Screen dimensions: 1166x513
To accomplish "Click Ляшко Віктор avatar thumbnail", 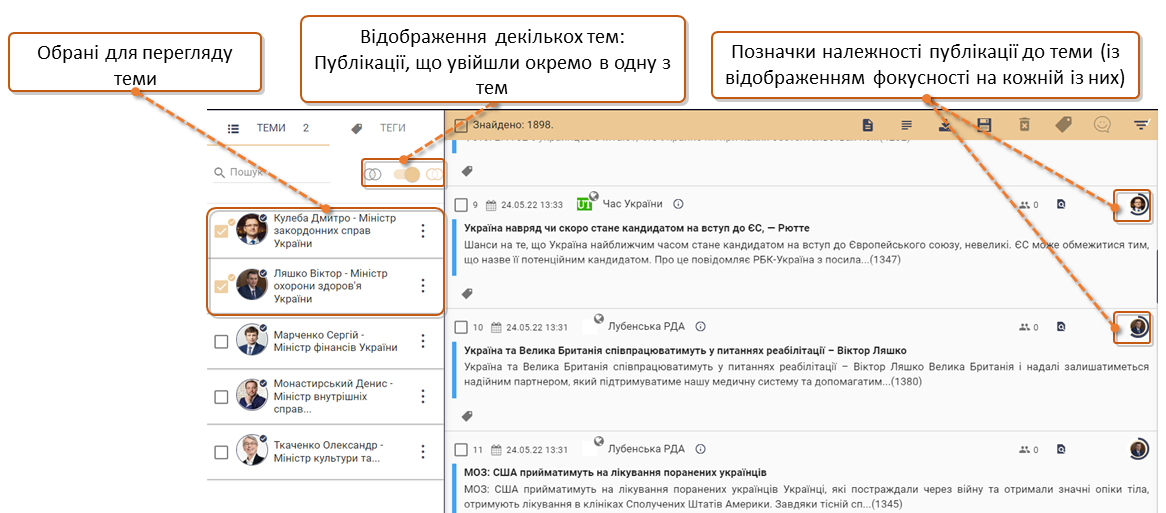I will 251,285.
